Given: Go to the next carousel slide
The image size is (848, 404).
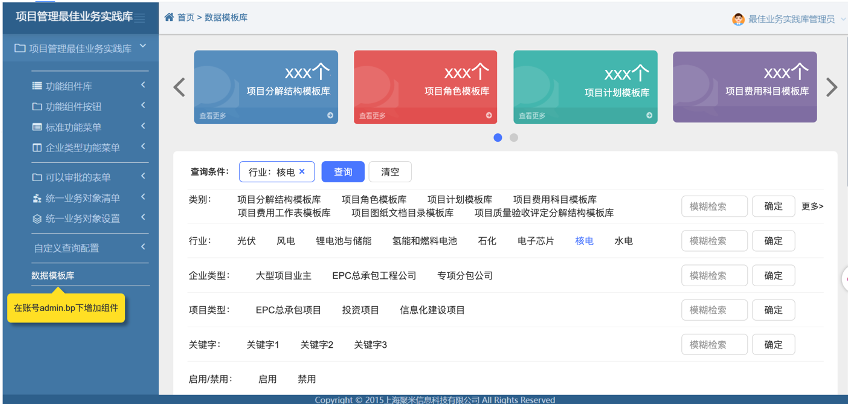Looking at the screenshot, I should coord(831,87).
